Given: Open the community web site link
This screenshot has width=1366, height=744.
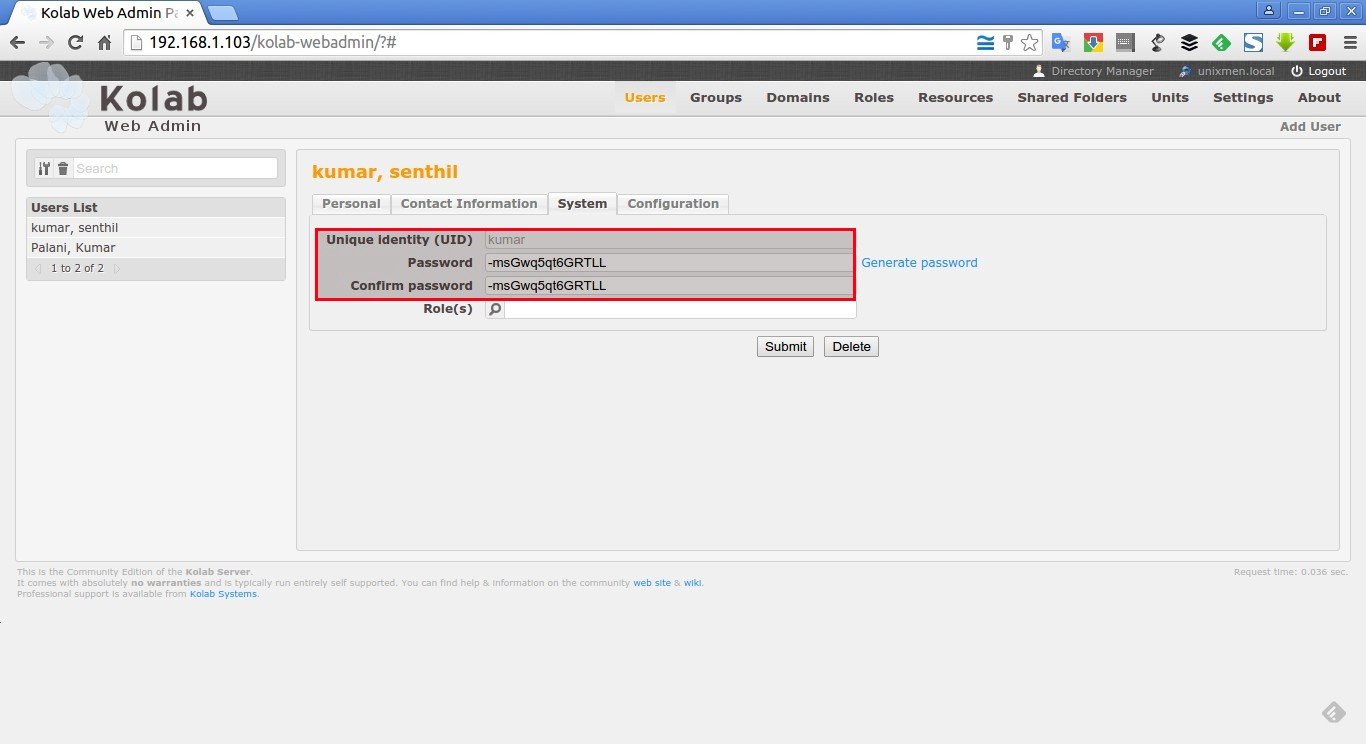Looking at the screenshot, I should pos(652,583).
